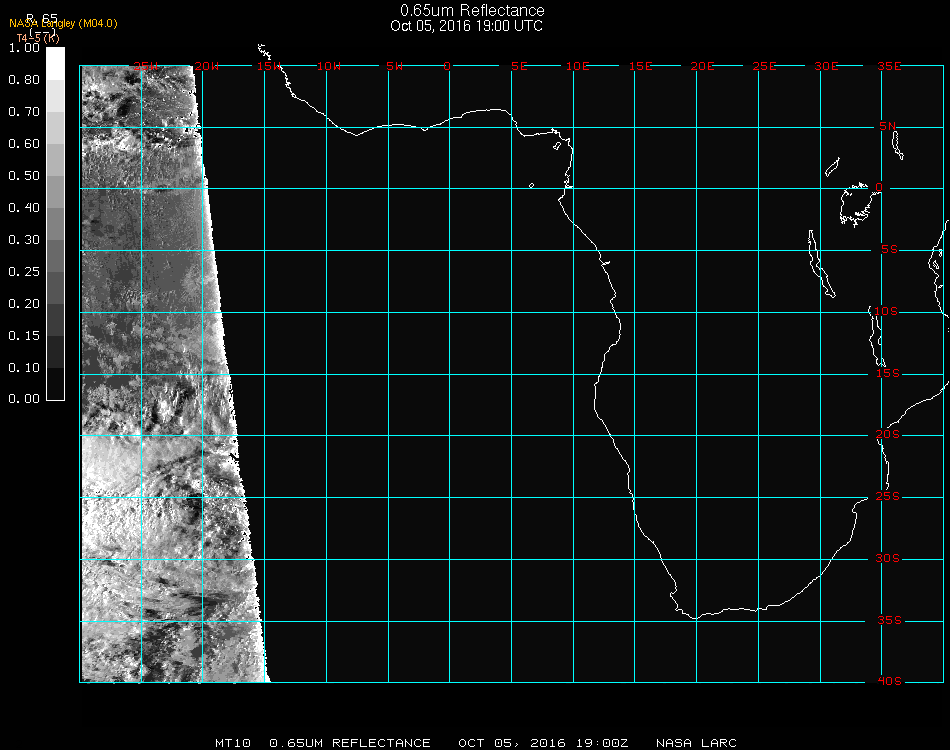The height and width of the screenshot is (750, 950).
Task: Click the 5S latitude label
Action: click(x=889, y=250)
